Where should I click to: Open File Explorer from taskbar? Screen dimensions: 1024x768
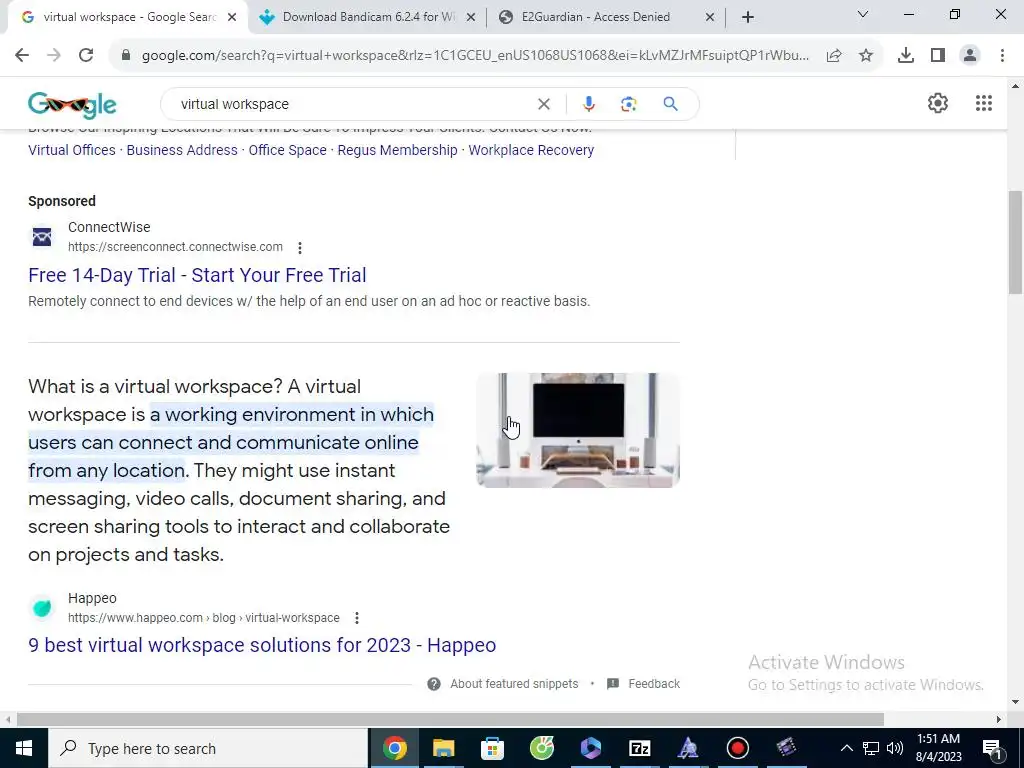[443, 748]
